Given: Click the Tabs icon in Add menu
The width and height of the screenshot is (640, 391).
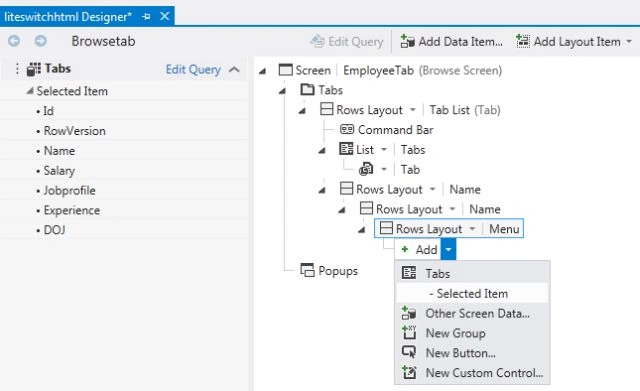Looking at the screenshot, I should pyautogui.click(x=409, y=273).
